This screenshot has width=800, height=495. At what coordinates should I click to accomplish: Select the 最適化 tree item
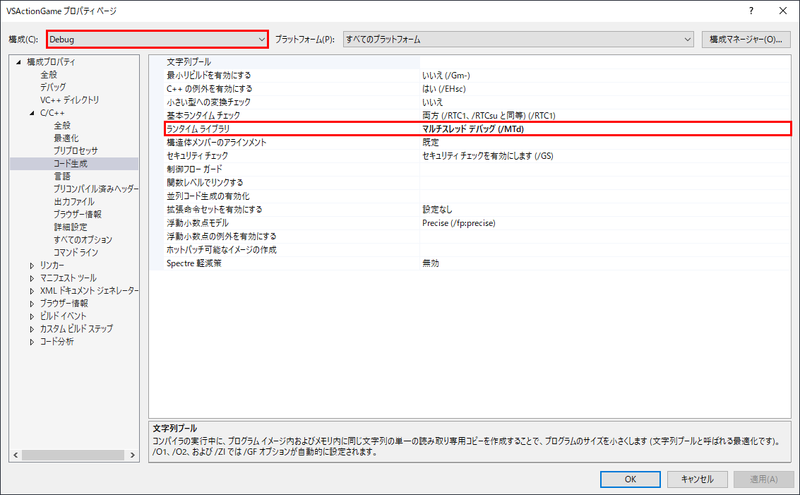66,138
